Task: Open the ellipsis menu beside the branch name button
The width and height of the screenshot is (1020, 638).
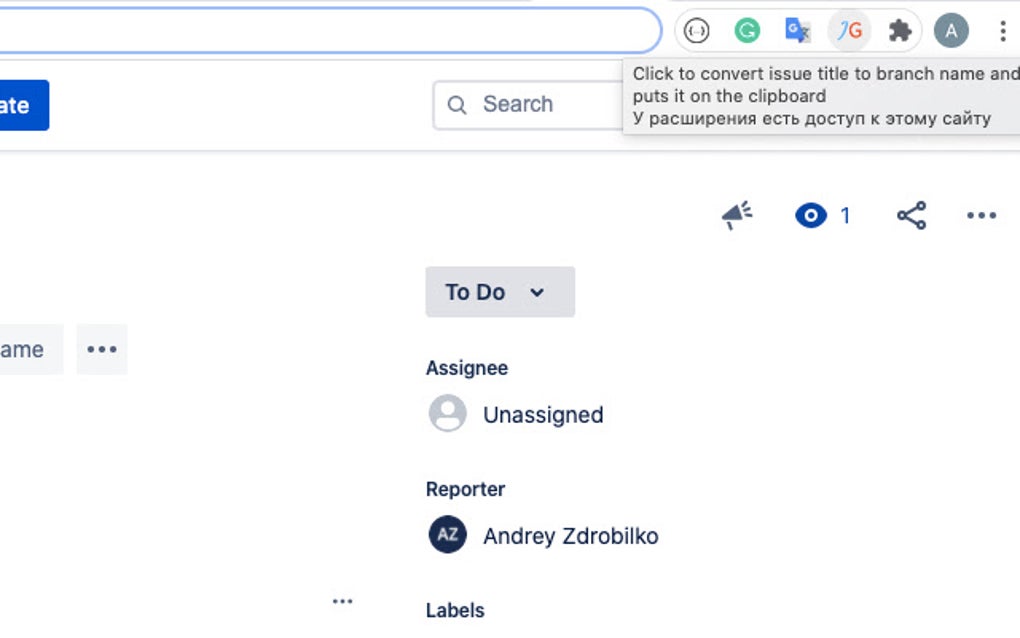Action: coord(102,349)
